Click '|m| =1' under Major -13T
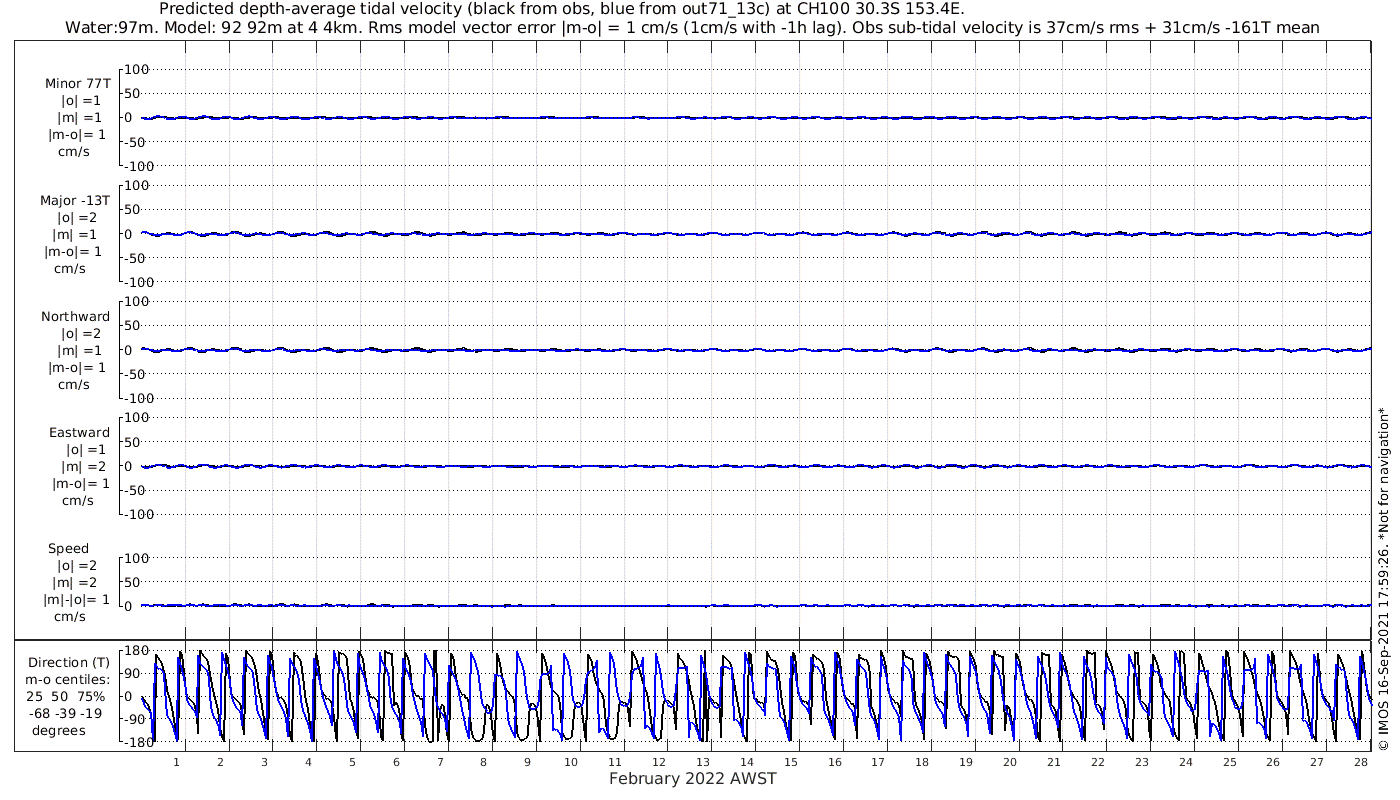 pos(77,235)
